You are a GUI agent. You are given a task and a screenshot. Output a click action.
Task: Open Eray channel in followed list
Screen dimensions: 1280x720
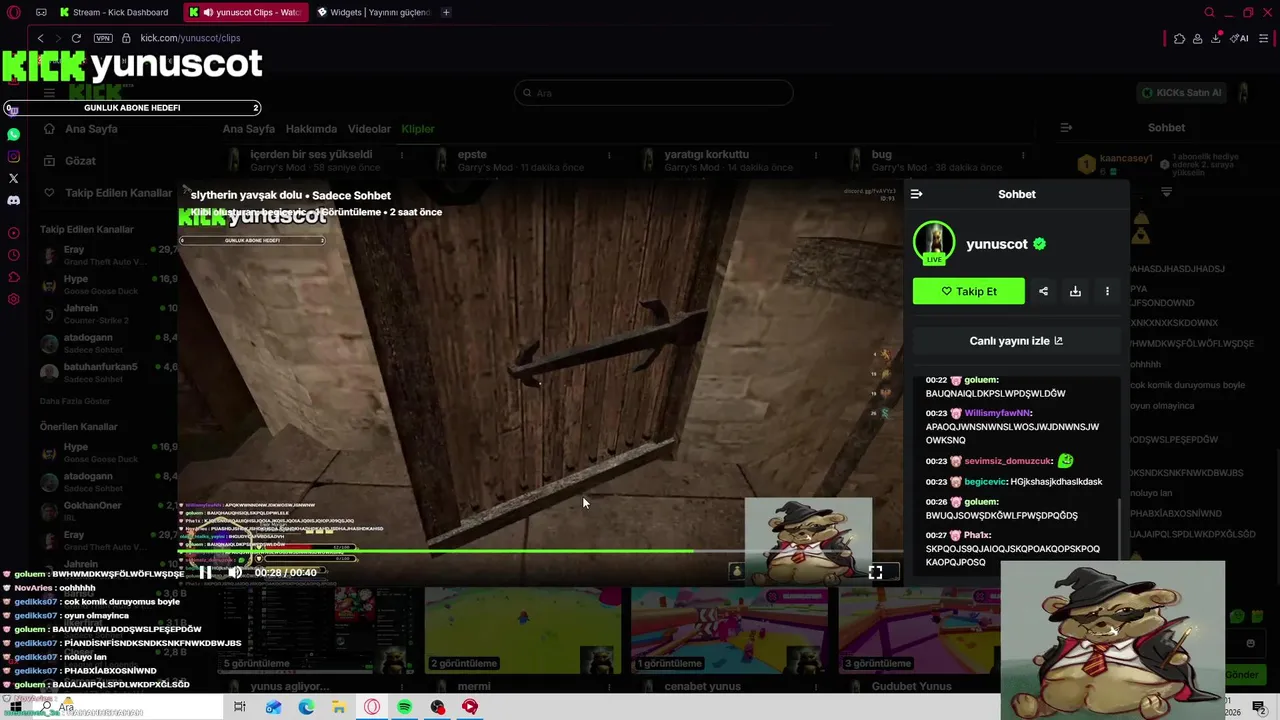108,255
